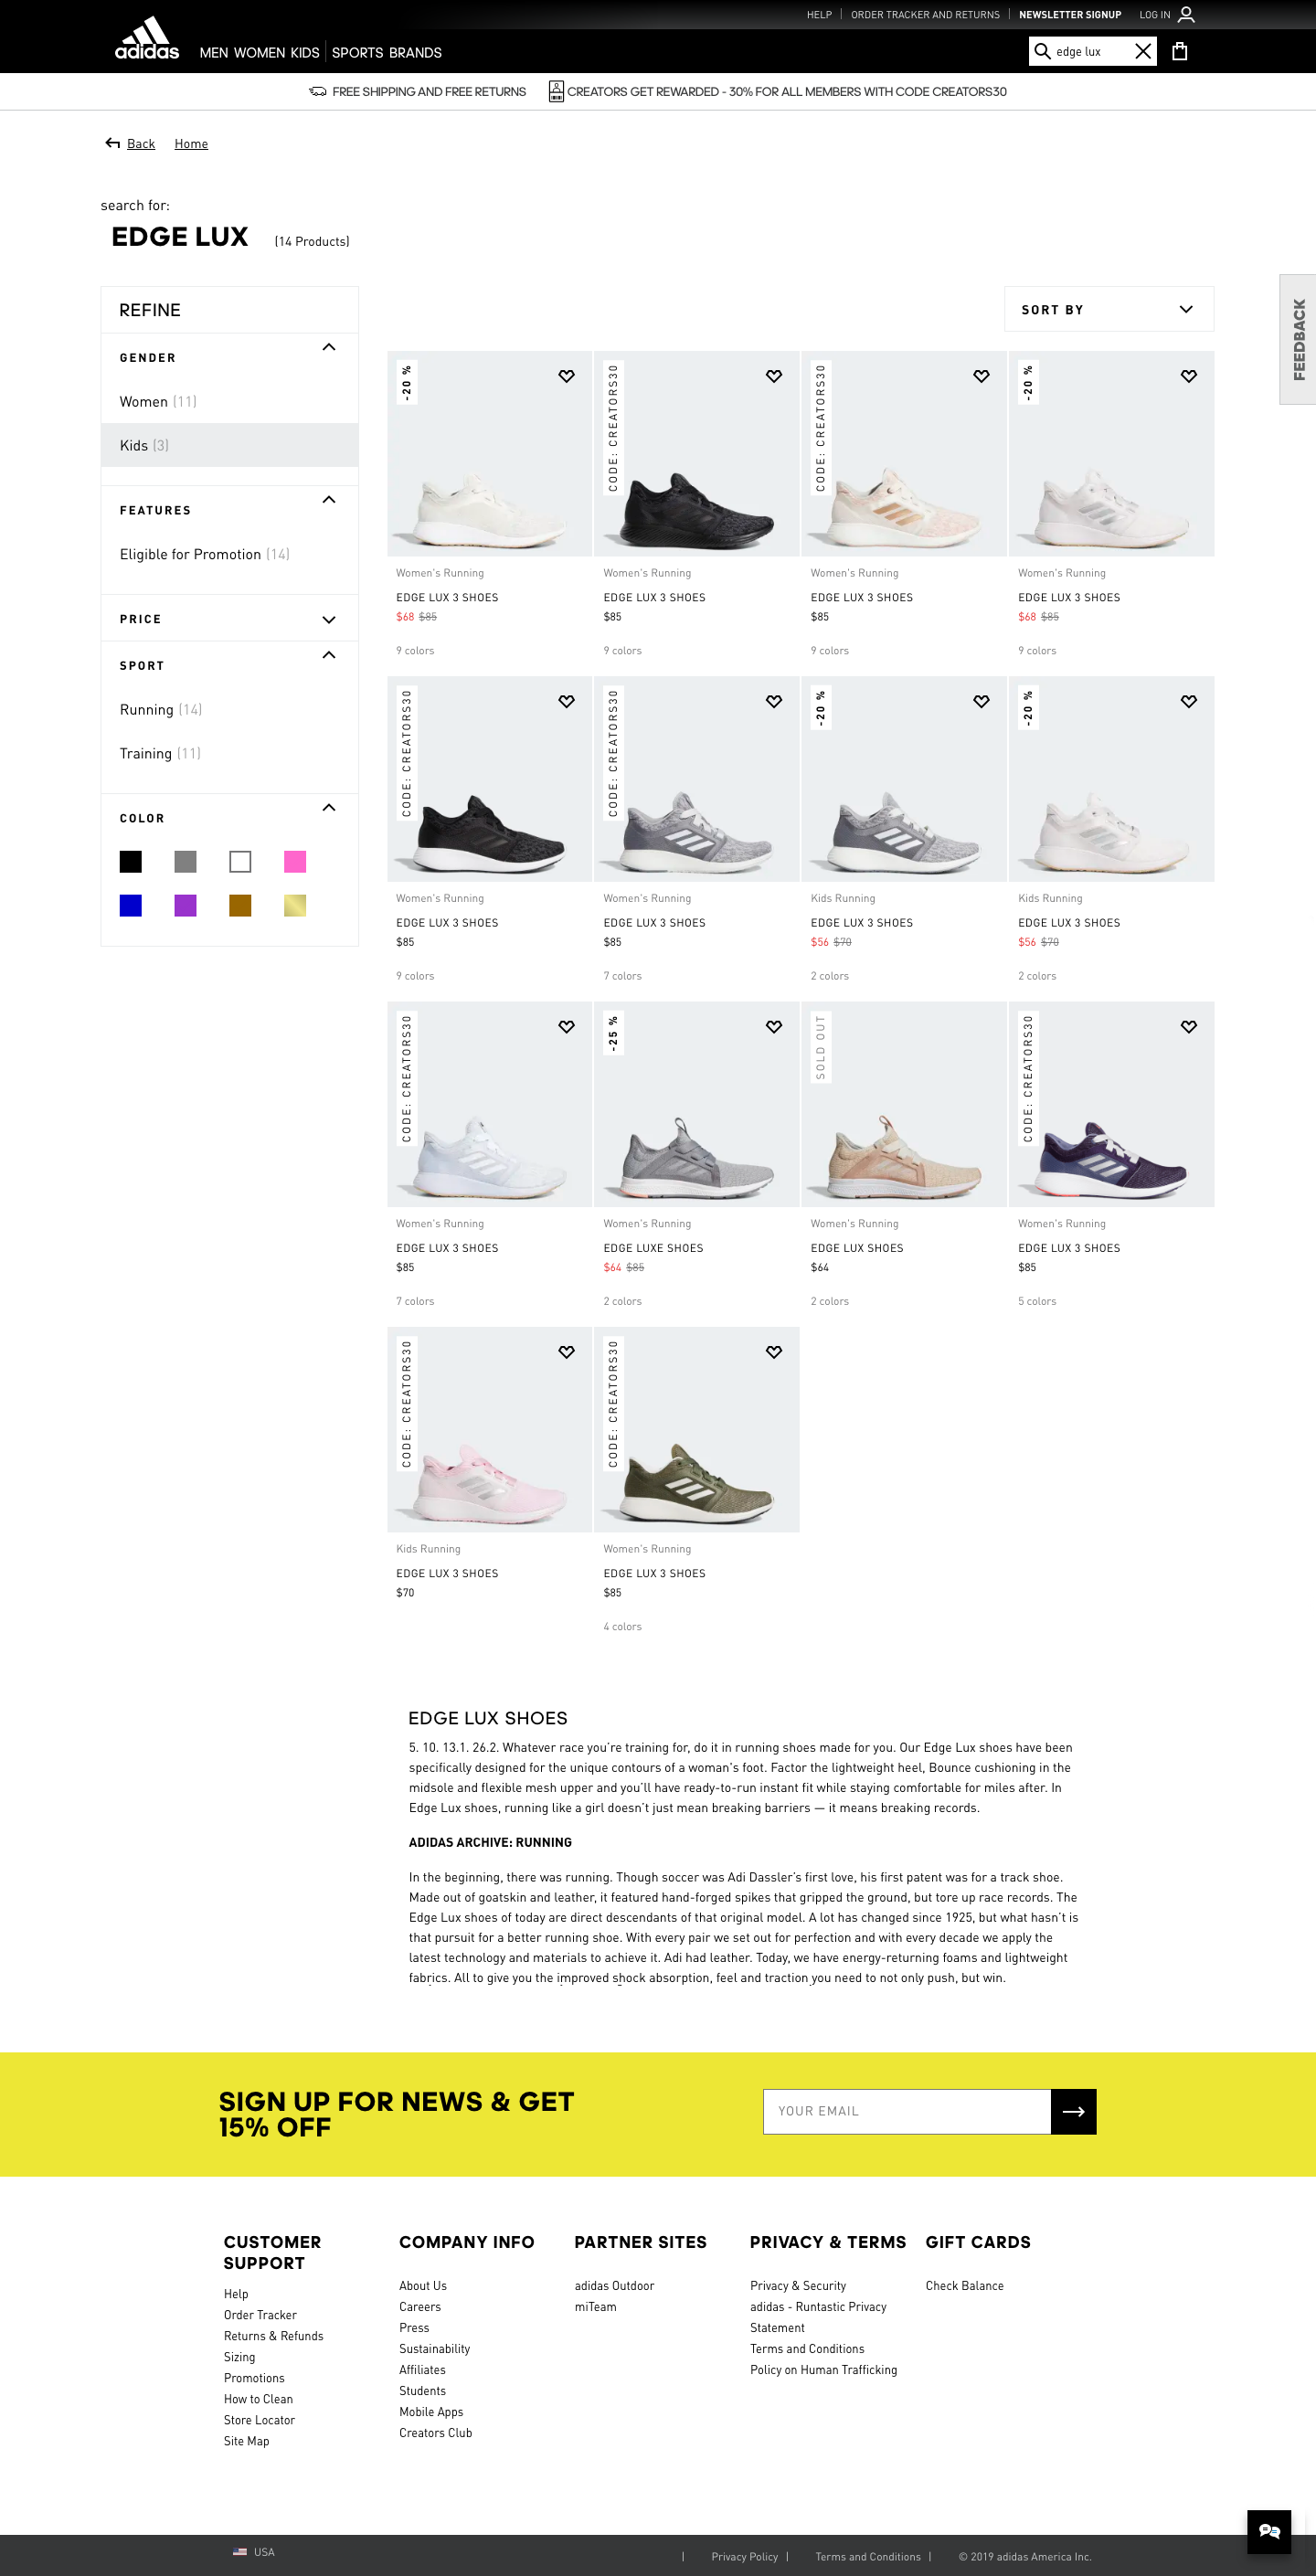The height and width of the screenshot is (2576, 1316).
Task: Open the Store Locator footer link
Action: pos(259,2420)
